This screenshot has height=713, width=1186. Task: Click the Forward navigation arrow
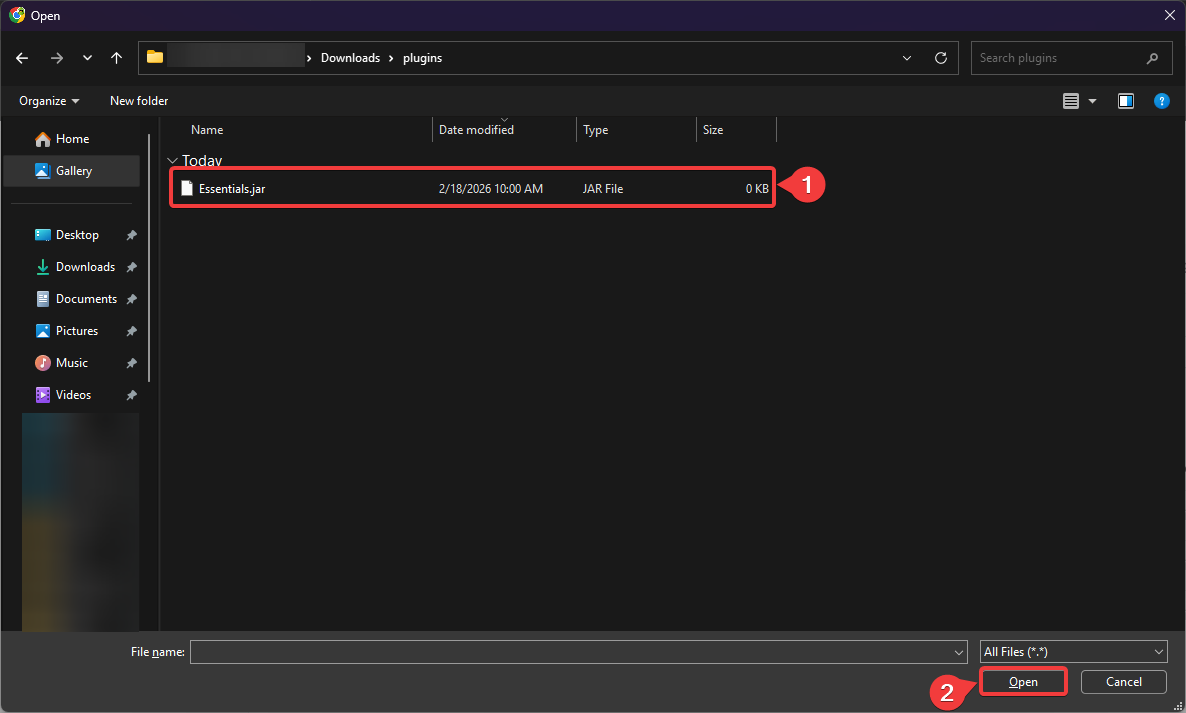pyautogui.click(x=56, y=58)
